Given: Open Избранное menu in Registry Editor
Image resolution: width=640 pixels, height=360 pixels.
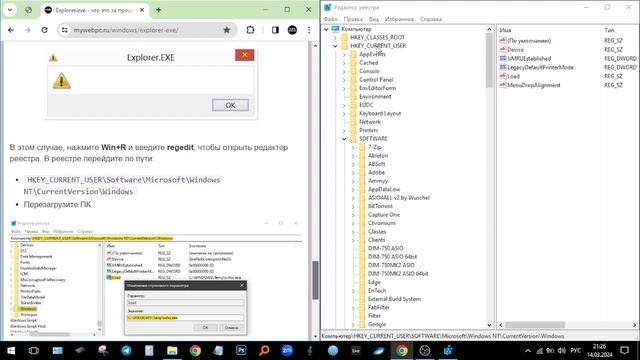Looking at the screenshot, I should (x=399, y=19).
